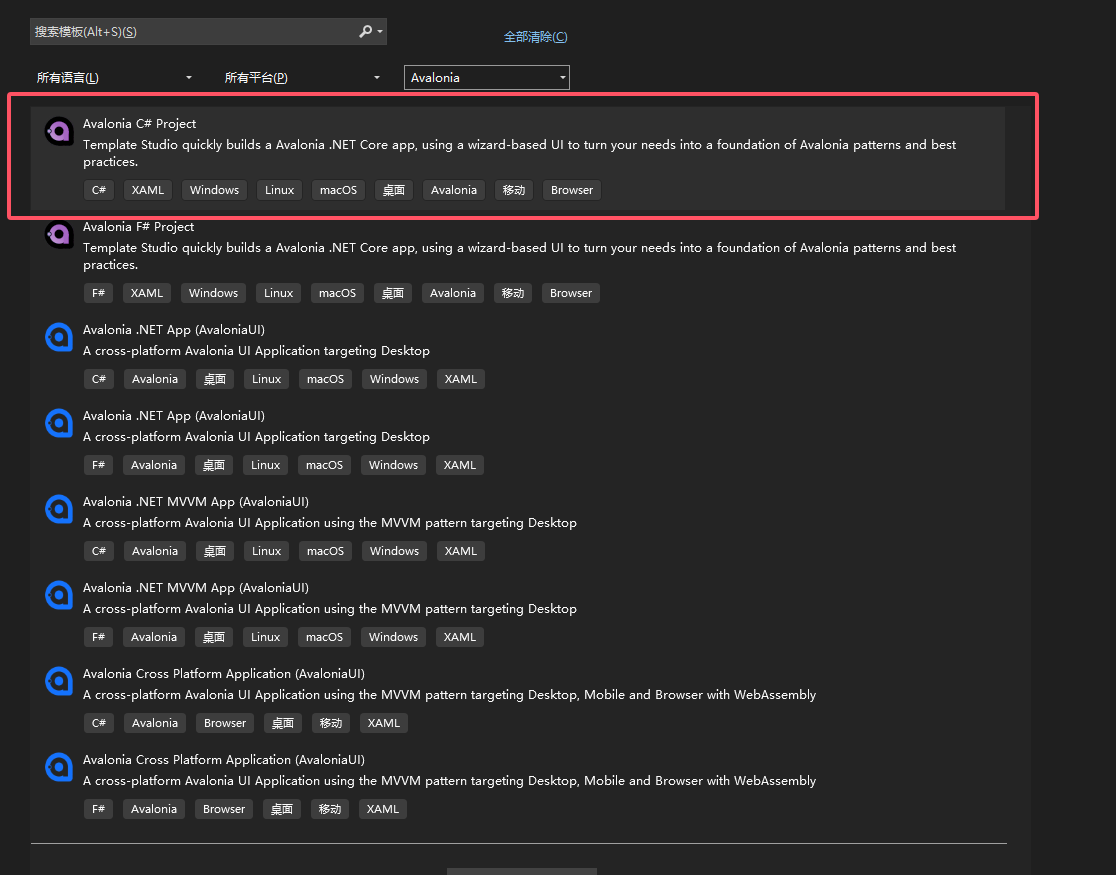This screenshot has width=1116, height=875.
Task: Click the icon of the F# Cross Platform Application
Action: tap(59, 767)
